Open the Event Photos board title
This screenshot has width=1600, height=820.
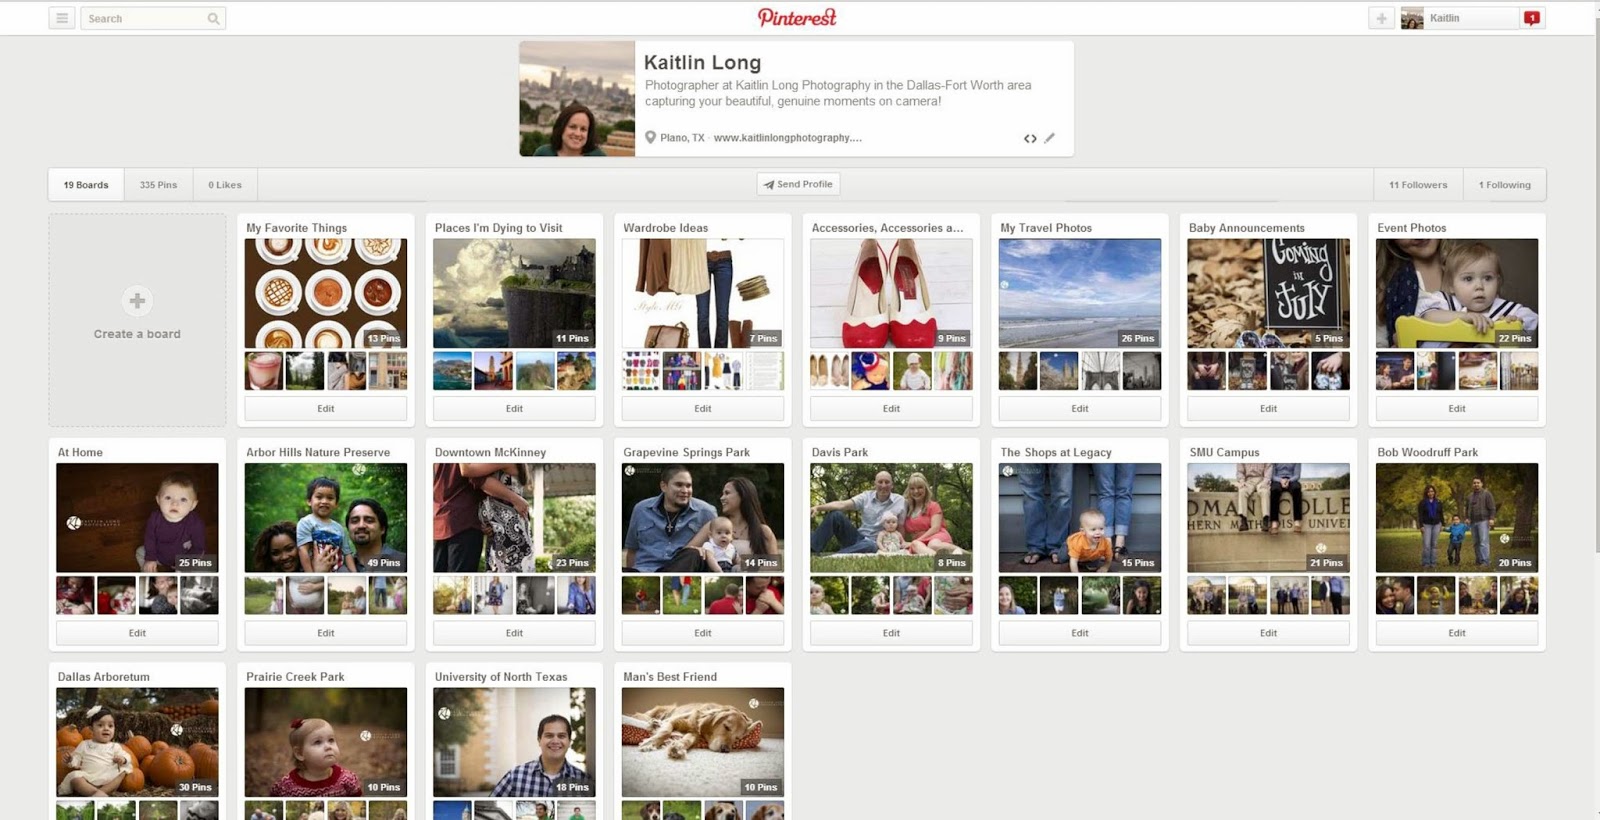point(1412,228)
